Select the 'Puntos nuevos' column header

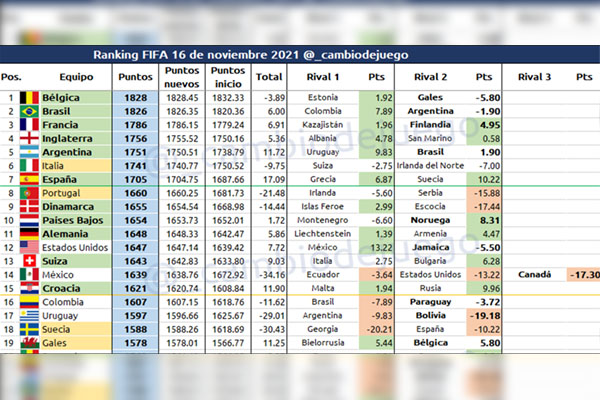click(182, 77)
